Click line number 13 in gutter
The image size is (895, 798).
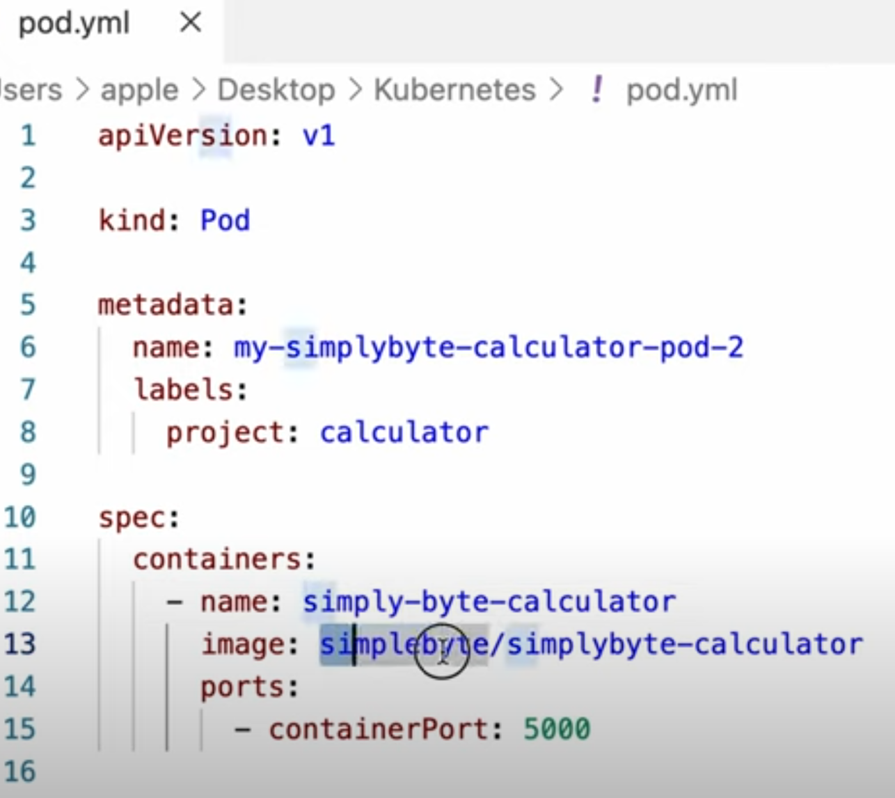pyautogui.click(x=20, y=644)
